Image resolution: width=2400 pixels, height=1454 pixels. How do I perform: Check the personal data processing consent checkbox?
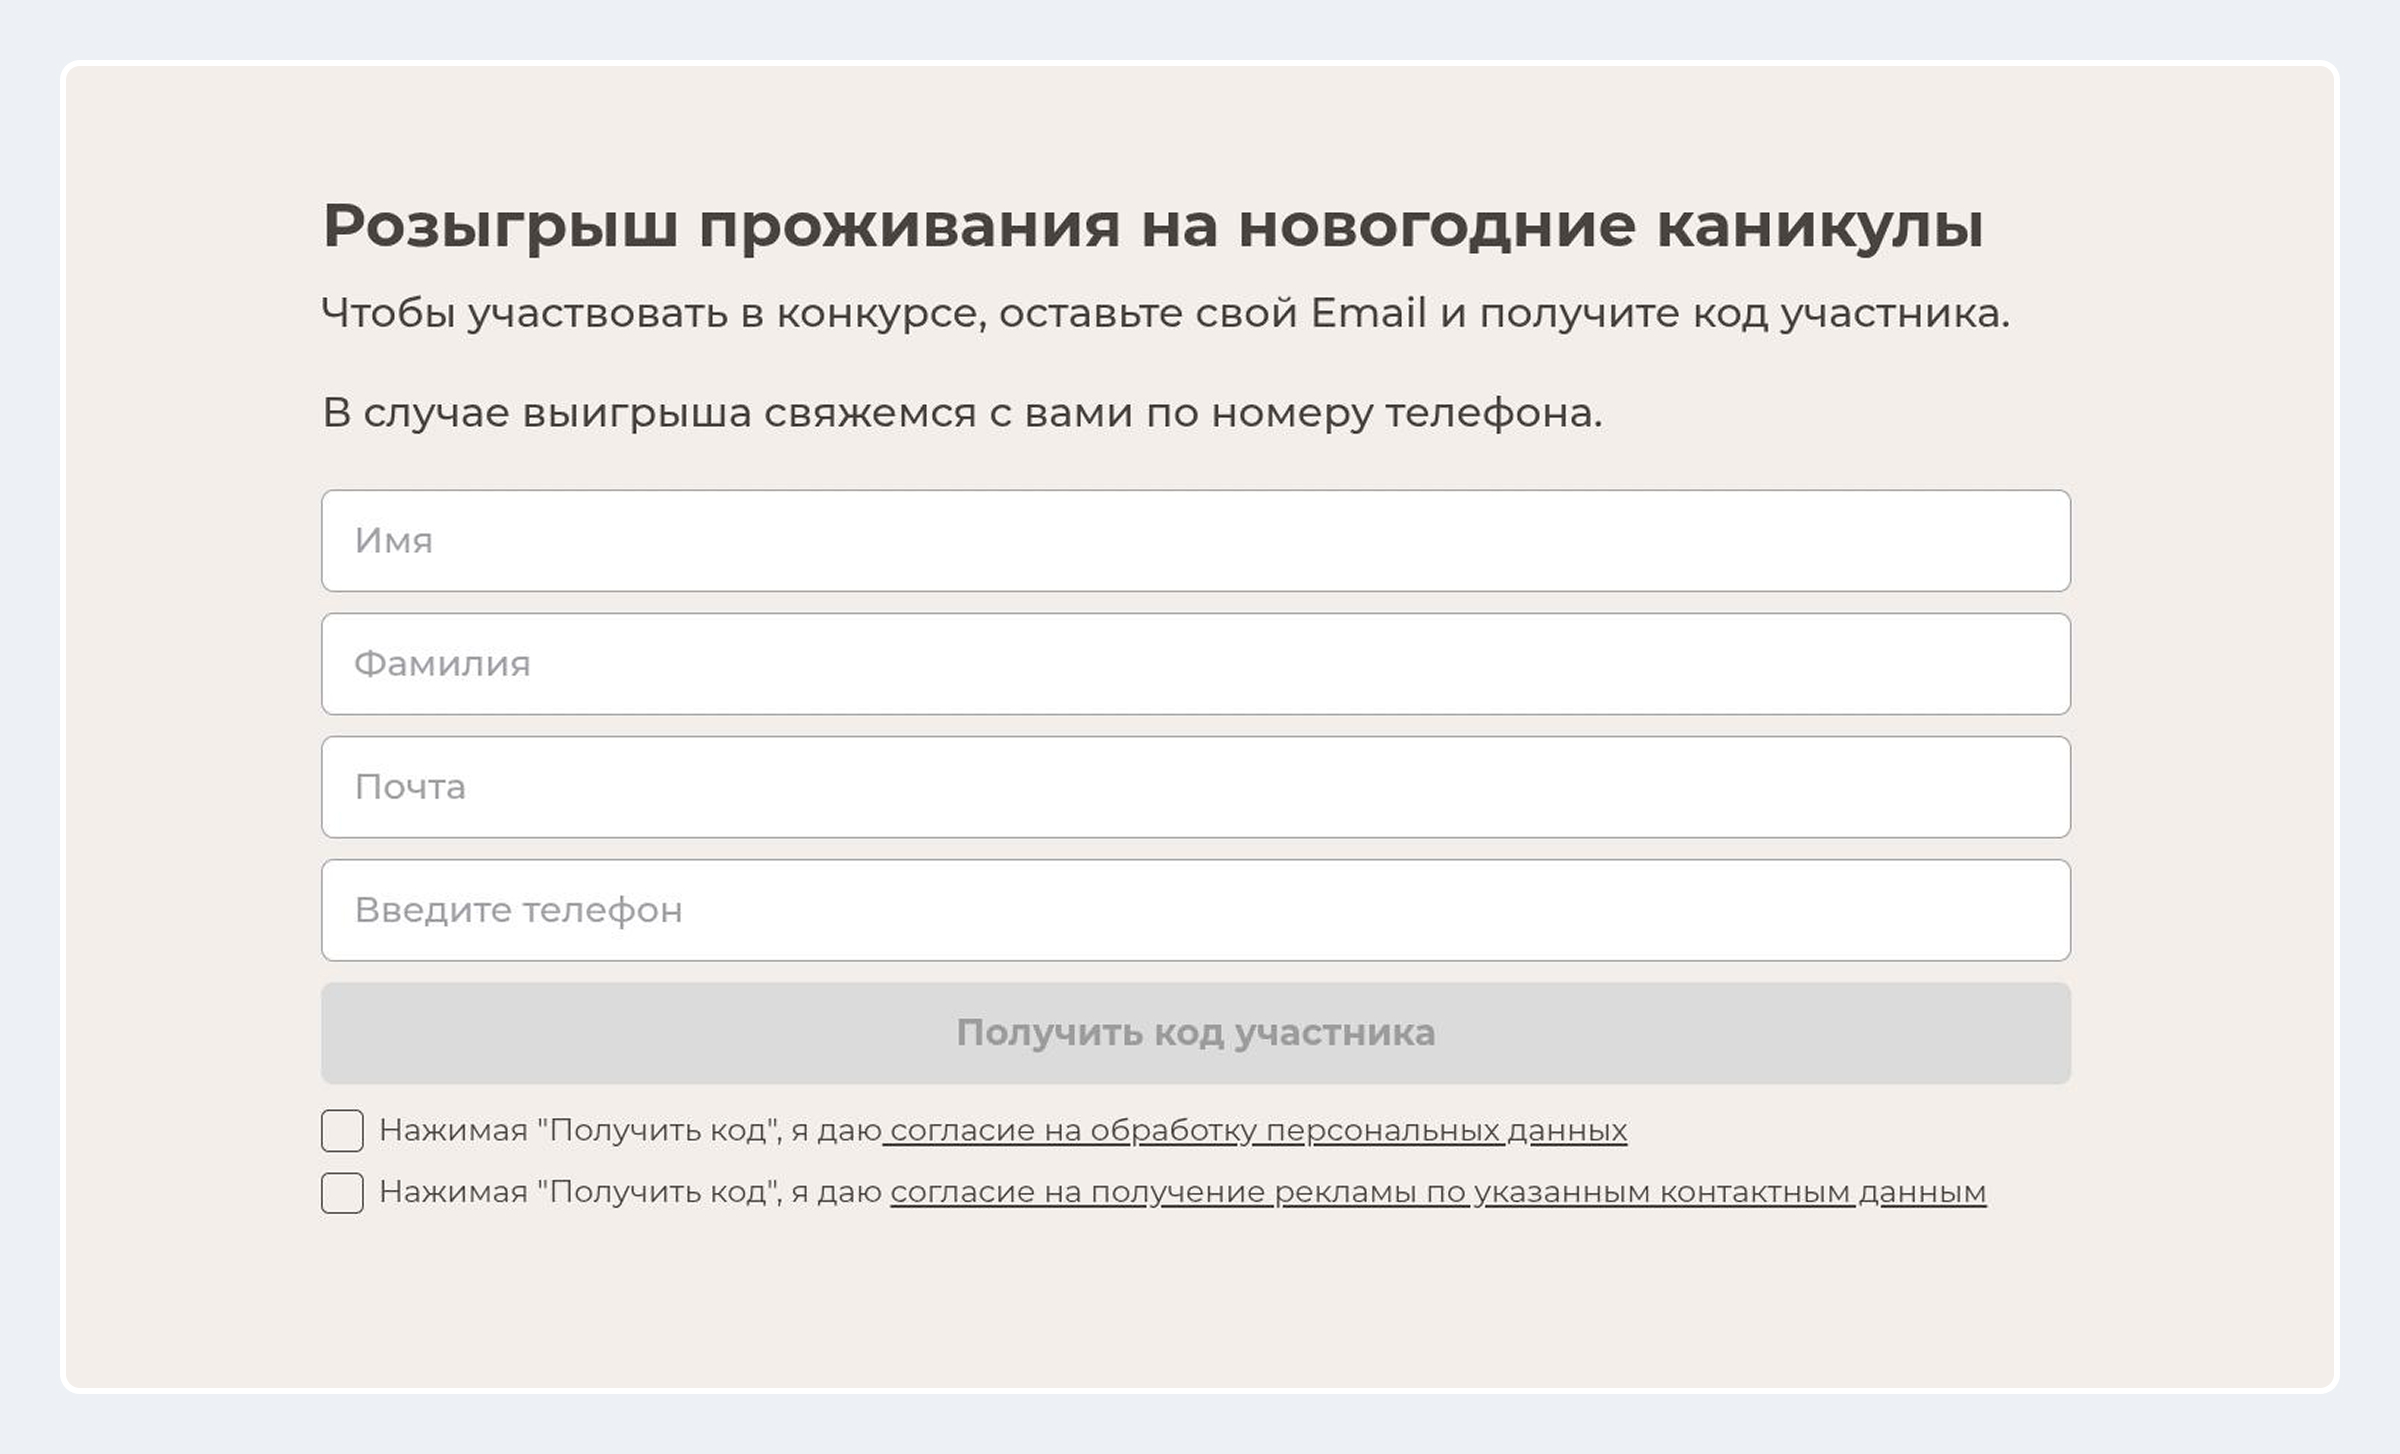[342, 1131]
